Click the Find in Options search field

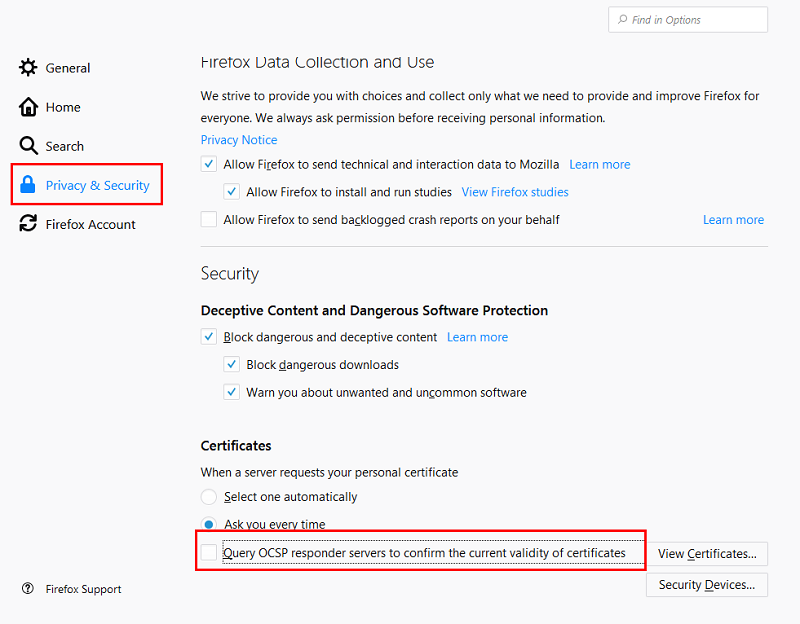(x=688, y=19)
